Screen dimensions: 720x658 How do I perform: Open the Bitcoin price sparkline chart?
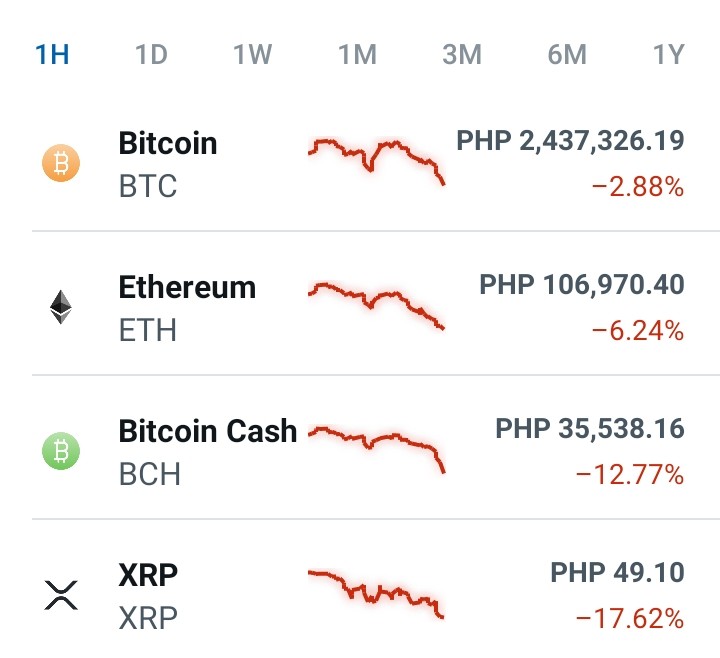(376, 162)
